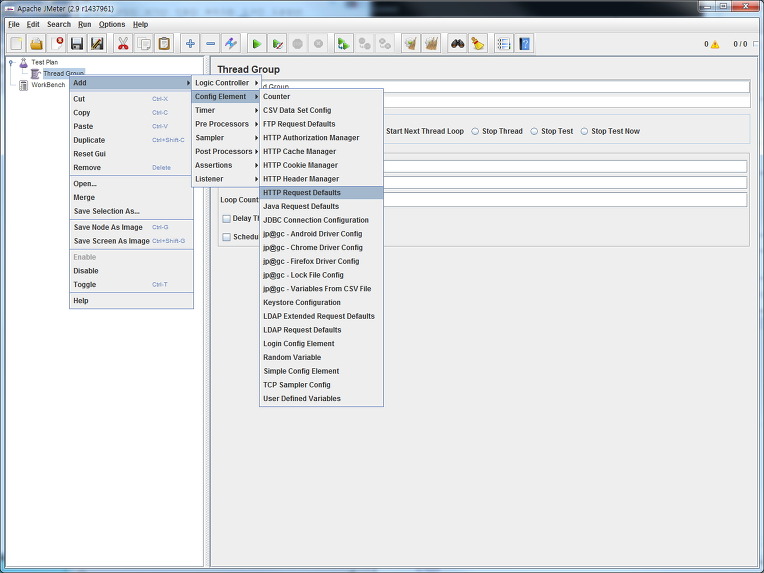Viewport: 764px width, 573px height.
Task: Reset search with the broom icon
Action: pyautogui.click(x=478, y=44)
